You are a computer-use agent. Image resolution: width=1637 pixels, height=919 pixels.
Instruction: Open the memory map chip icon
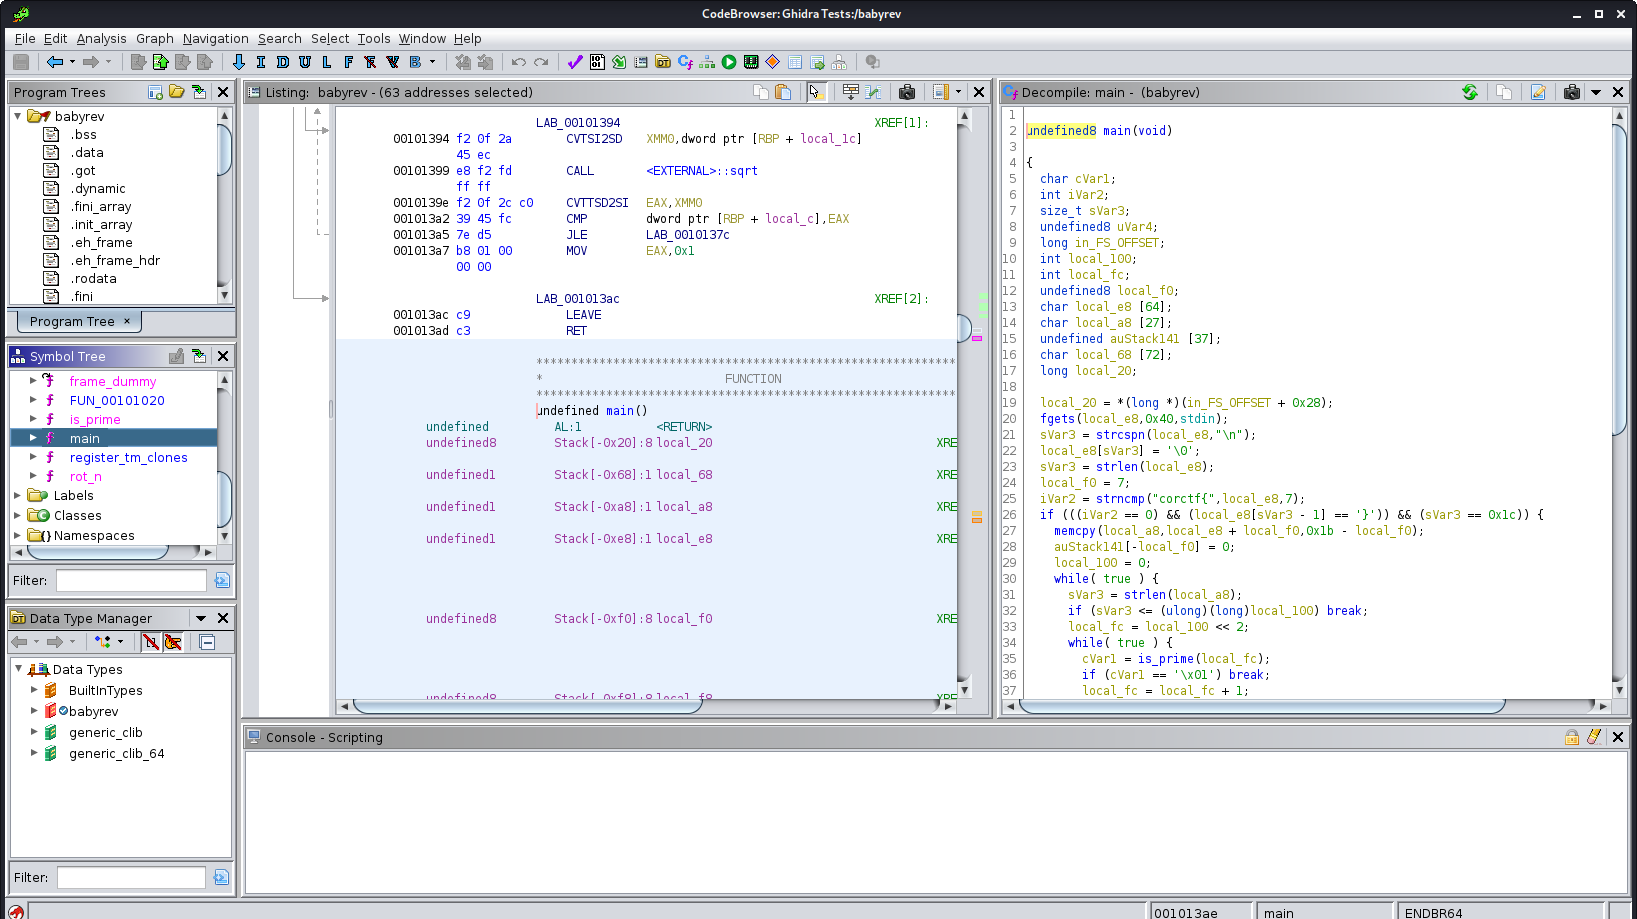coord(751,62)
